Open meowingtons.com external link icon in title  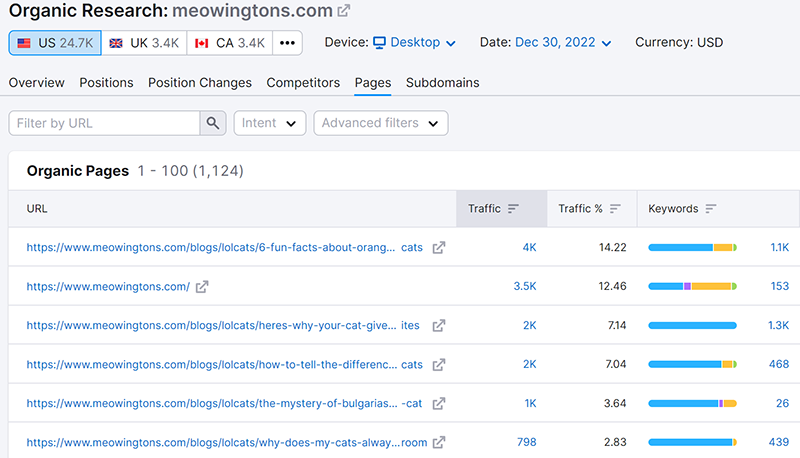[344, 11]
